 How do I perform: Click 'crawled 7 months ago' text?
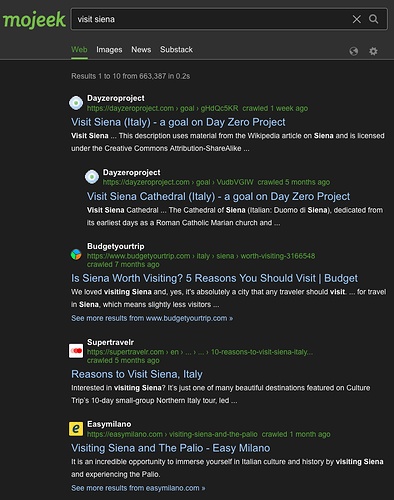[x=123, y=264]
